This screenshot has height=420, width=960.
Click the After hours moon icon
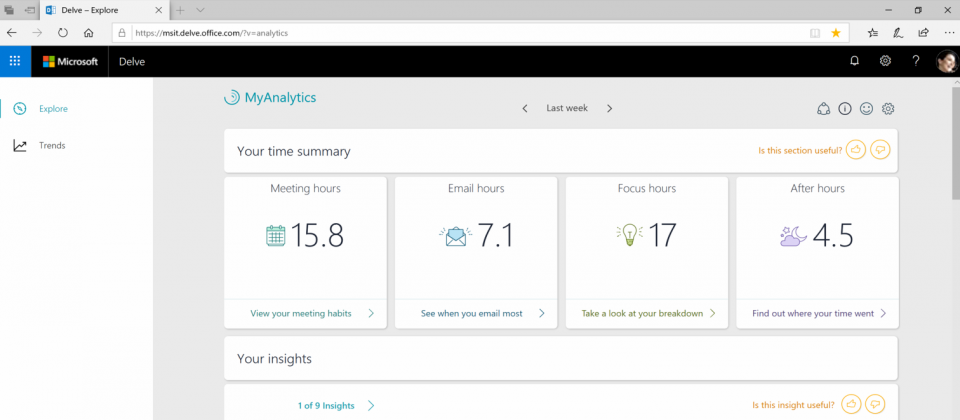click(x=793, y=236)
